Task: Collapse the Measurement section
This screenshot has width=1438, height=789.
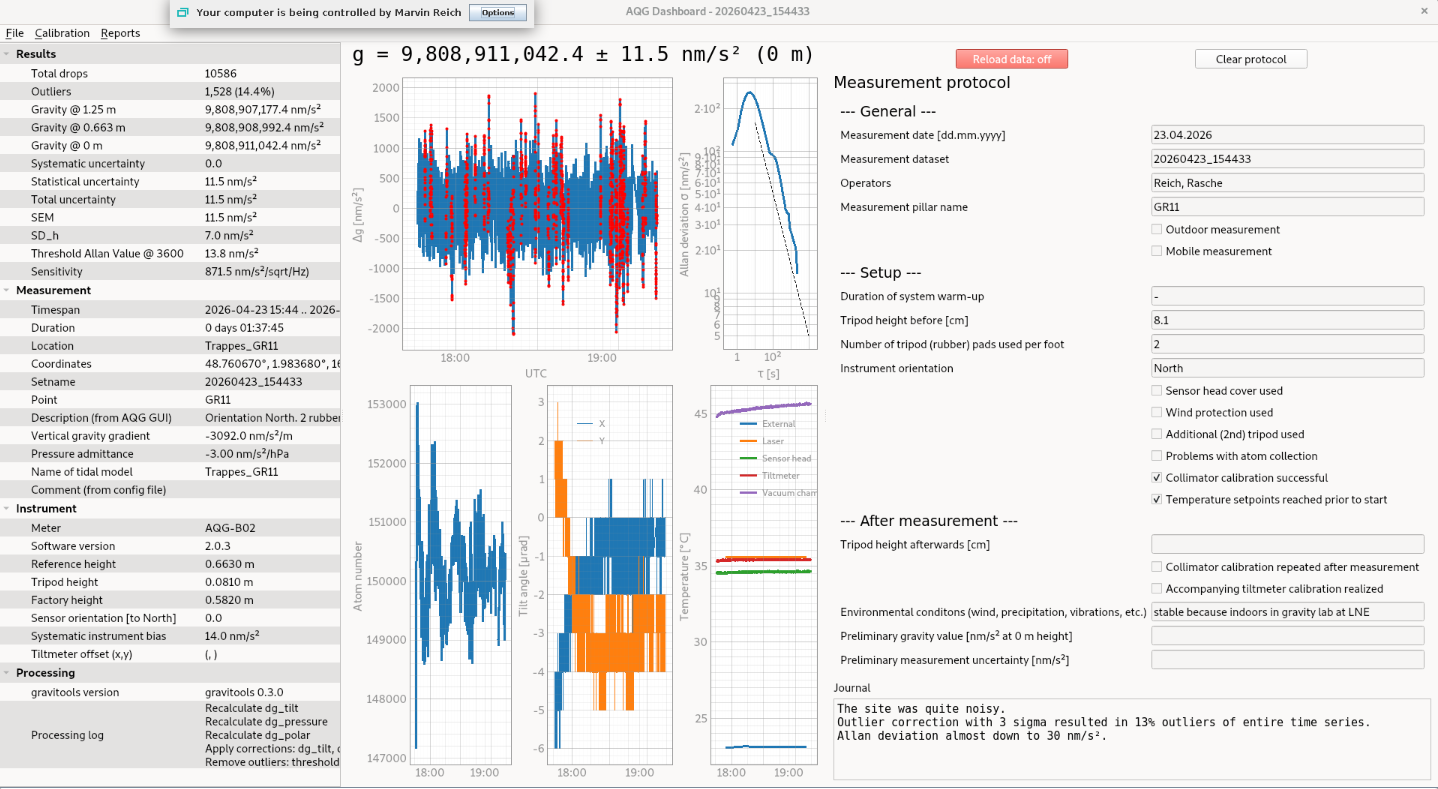Action: pyautogui.click(x=8, y=290)
